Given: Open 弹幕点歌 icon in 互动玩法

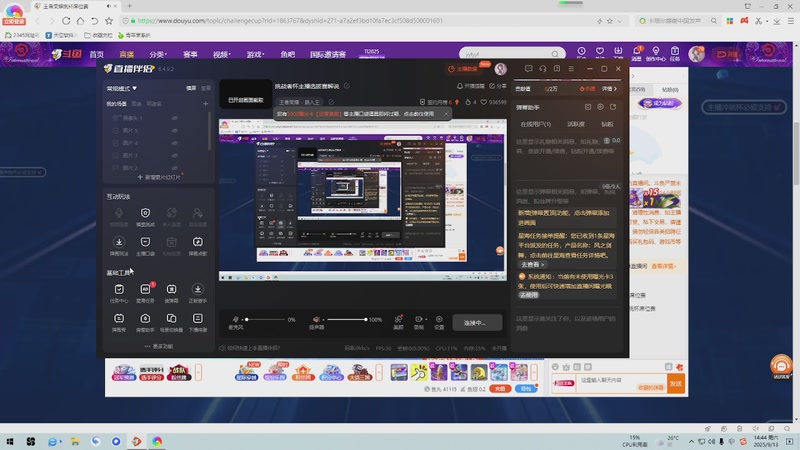Looking at the screenshot, I should [197, 242].
